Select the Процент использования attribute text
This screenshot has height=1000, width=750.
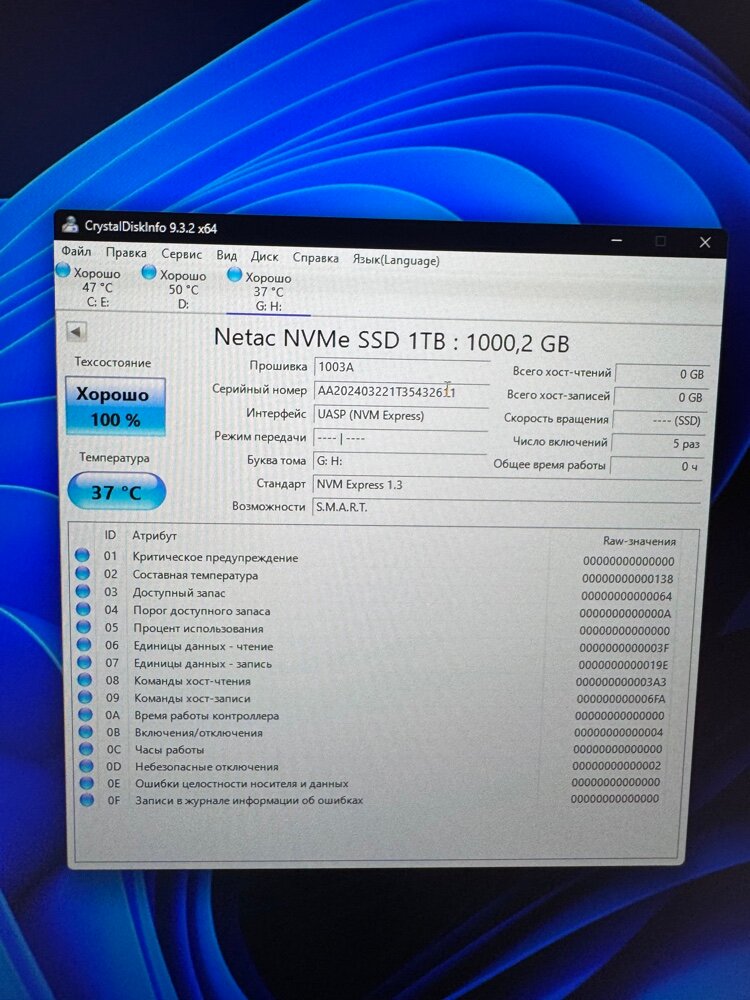(198, 628)
